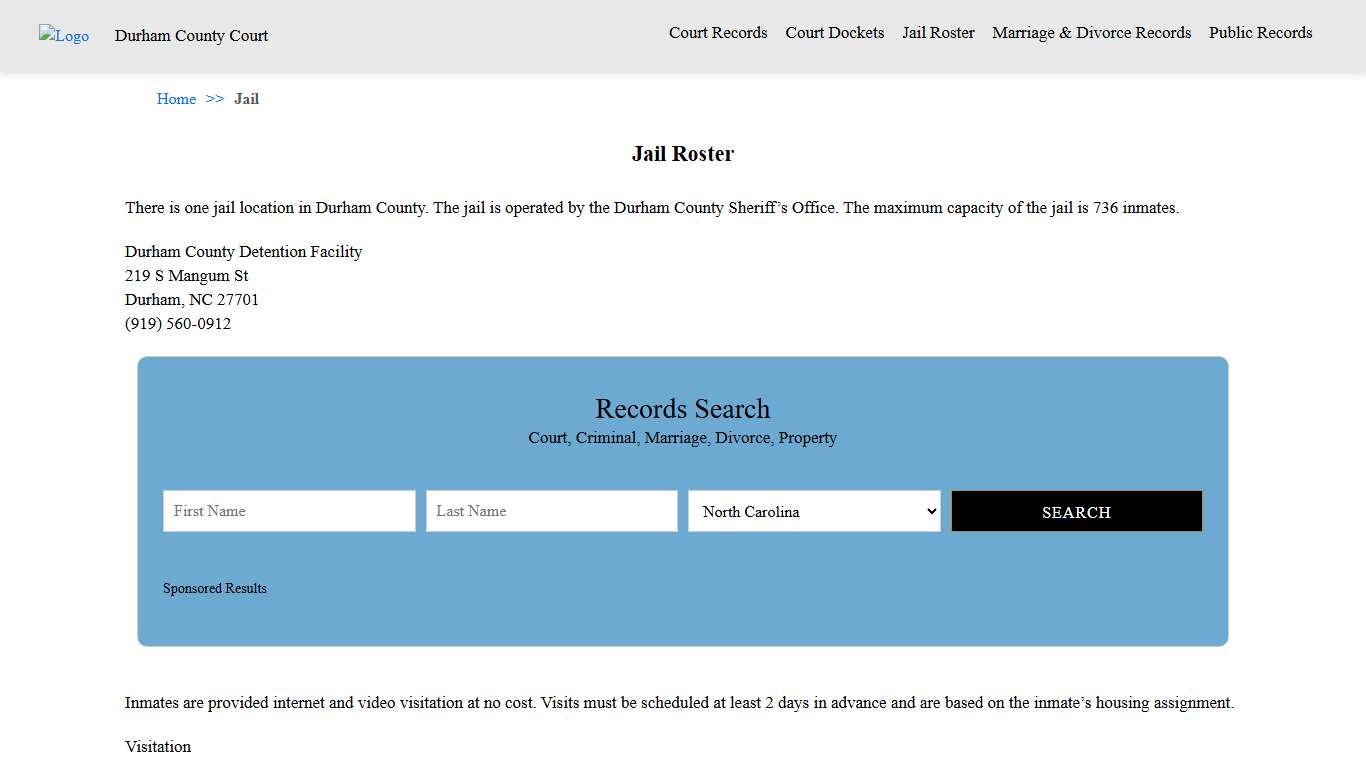Open Marriage & Divorce Records page
Viewport: 1366px width, 768px height.
(x=1091, y=32)
